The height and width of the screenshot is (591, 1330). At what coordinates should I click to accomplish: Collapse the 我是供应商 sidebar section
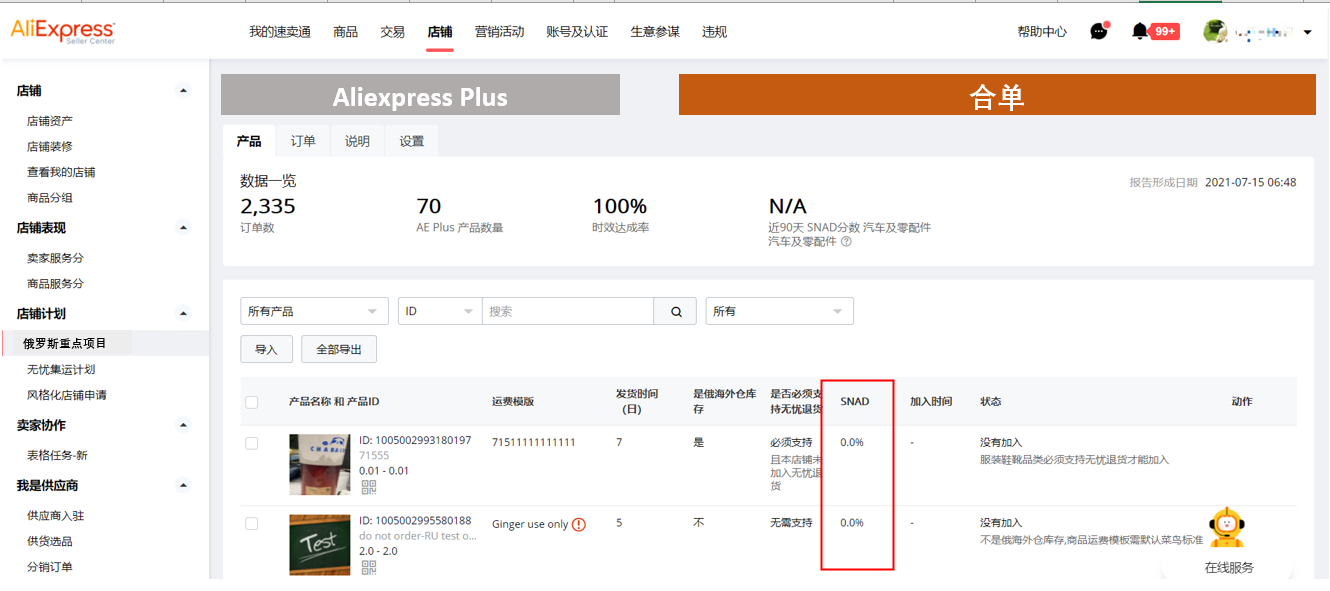[x=183, y=485]
